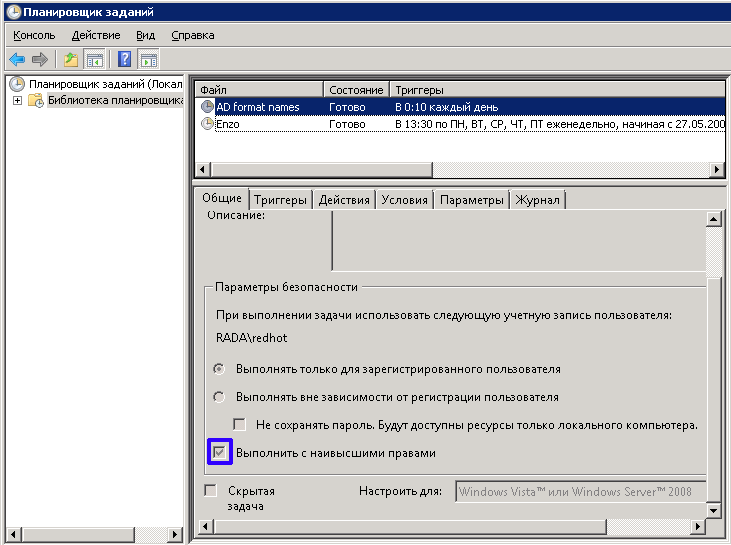Click details pane horizontal scroll right arrow

(697, 527)
